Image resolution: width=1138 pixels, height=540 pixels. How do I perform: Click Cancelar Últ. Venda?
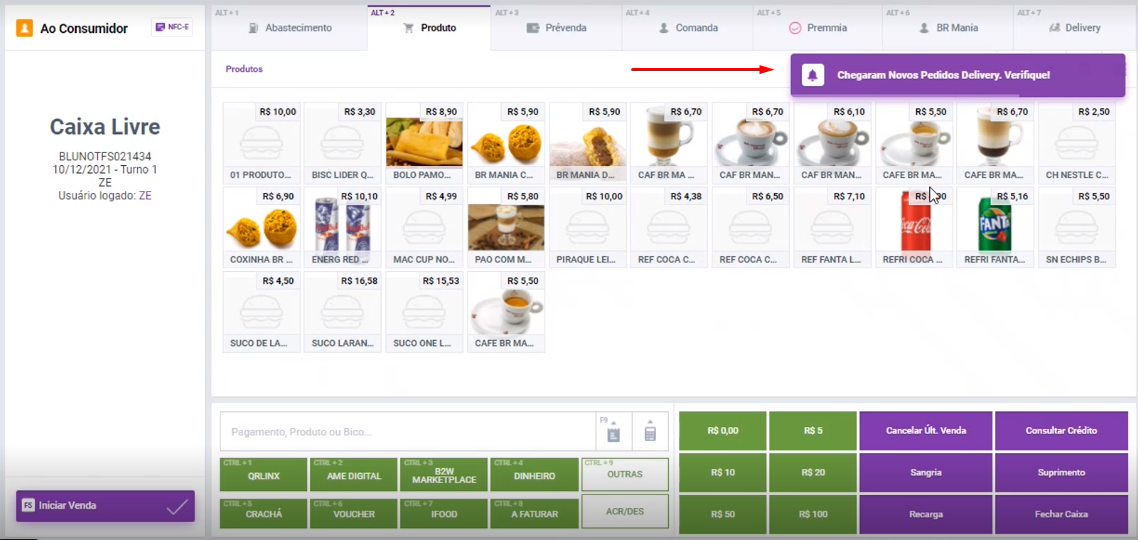[x=925, y=430]
